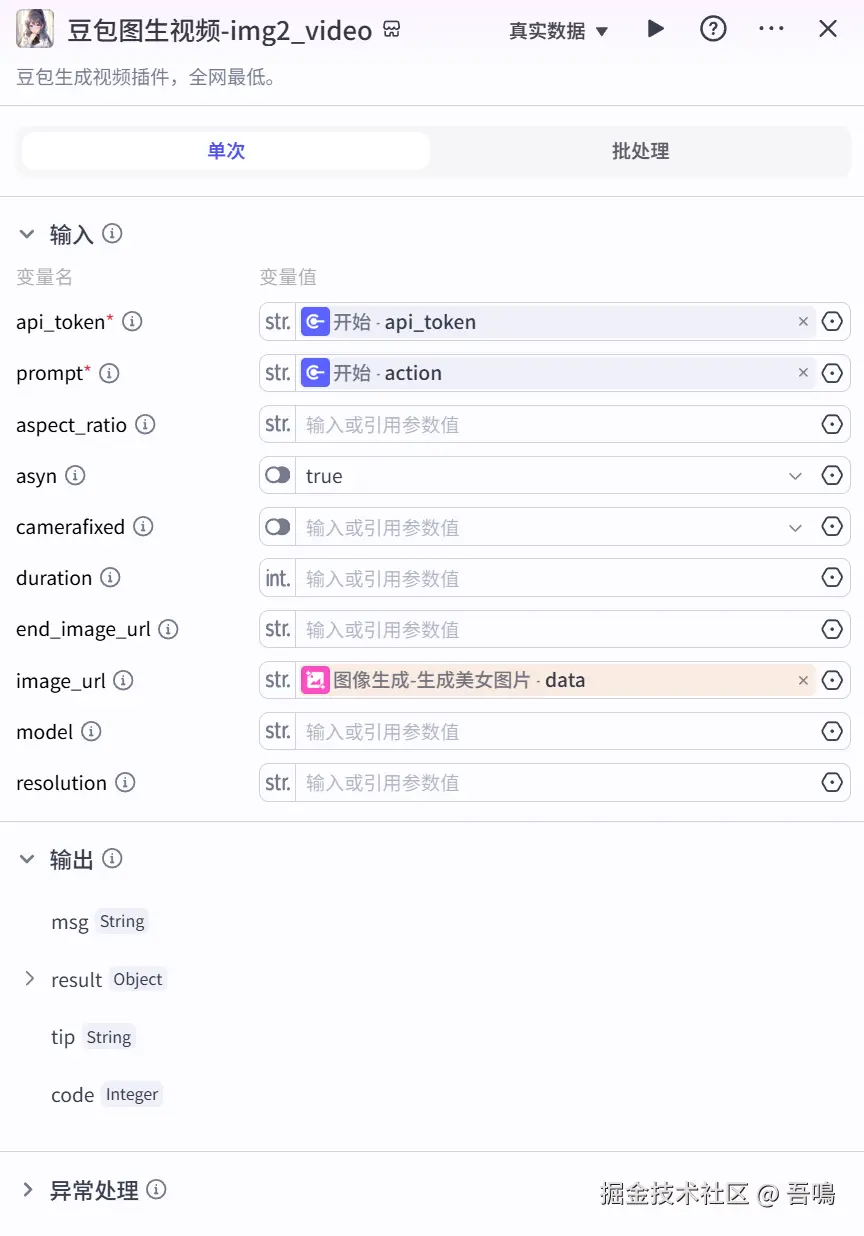Remove the action reference from prompt

803,373
